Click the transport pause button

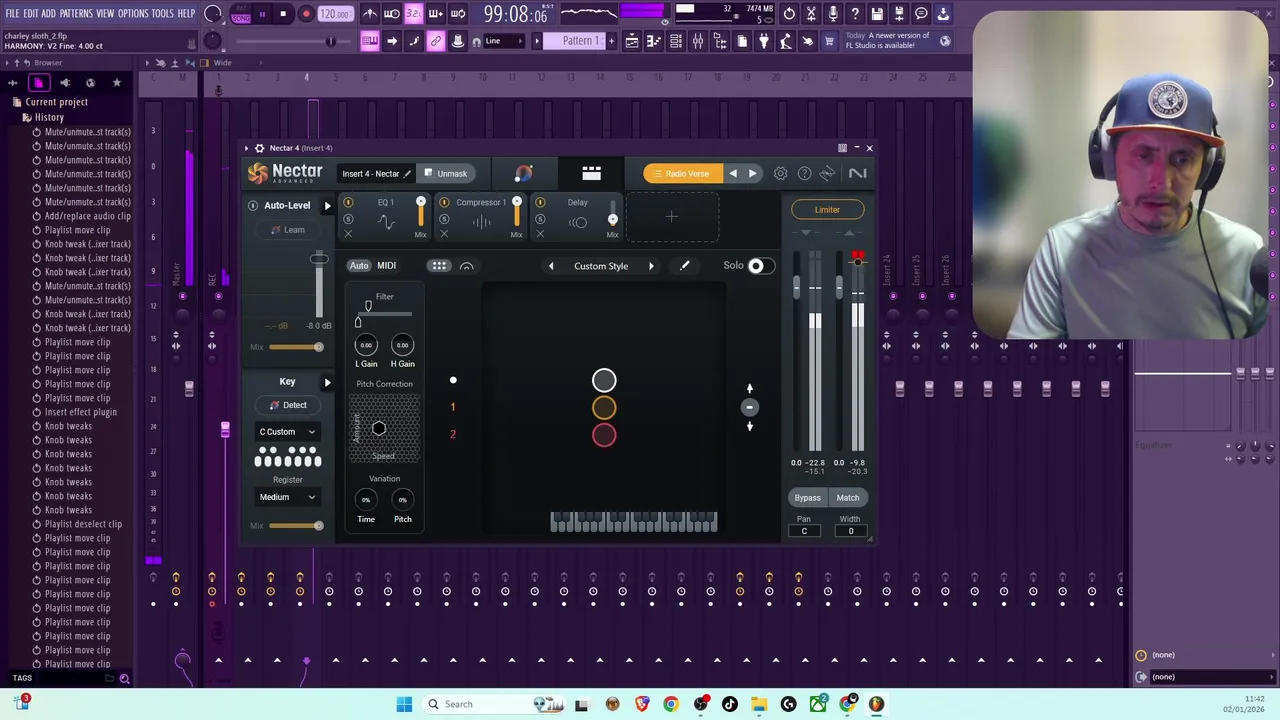tap(262, 14)
